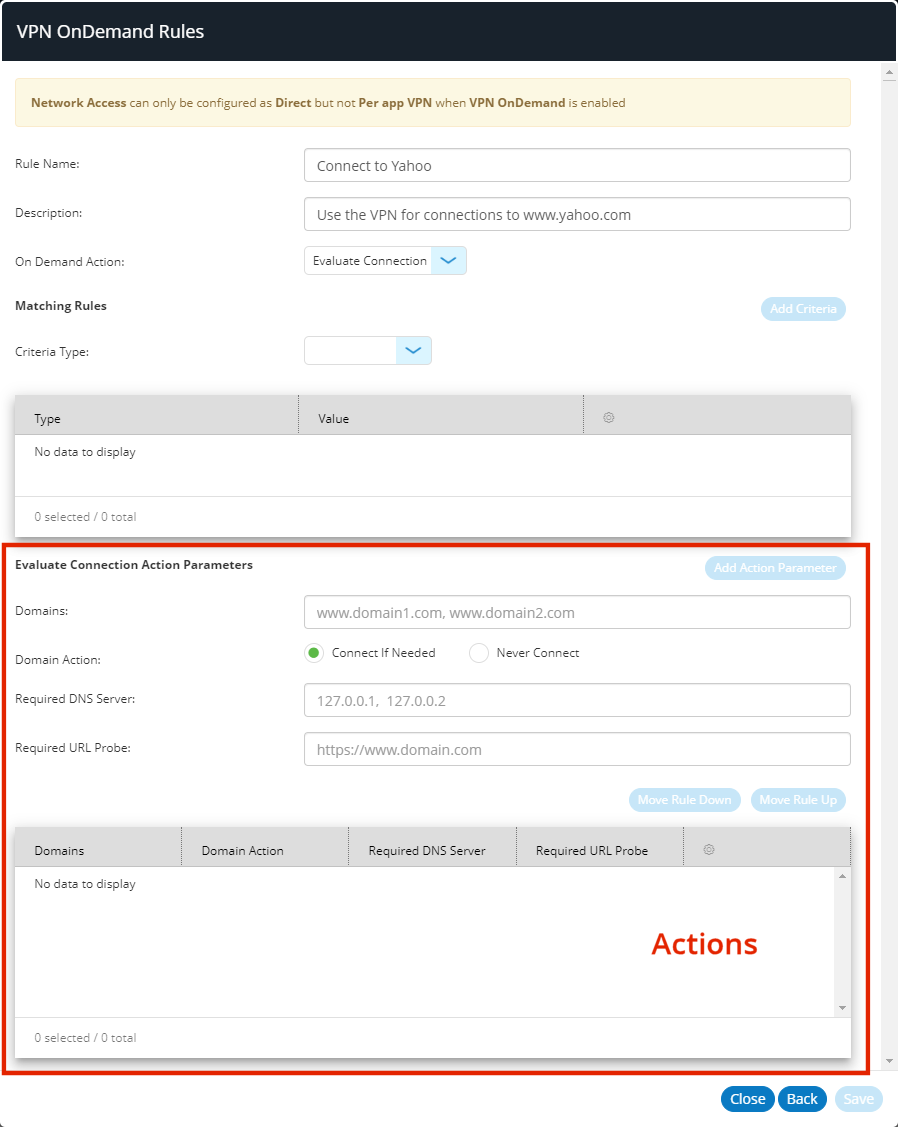
Task: Click the Description text field
Action: point(577,214)
